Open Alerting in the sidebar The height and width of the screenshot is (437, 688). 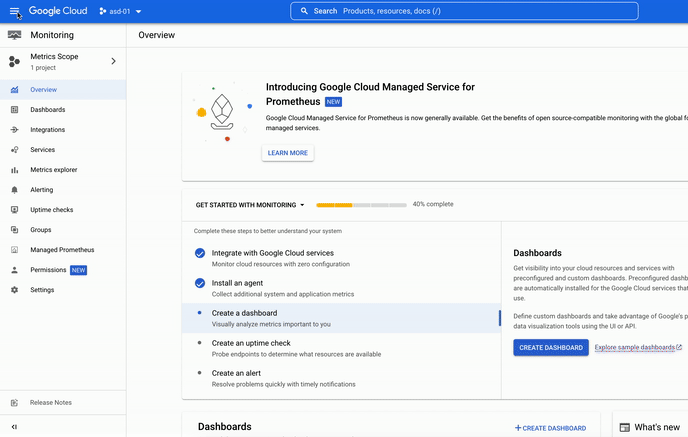63,190
